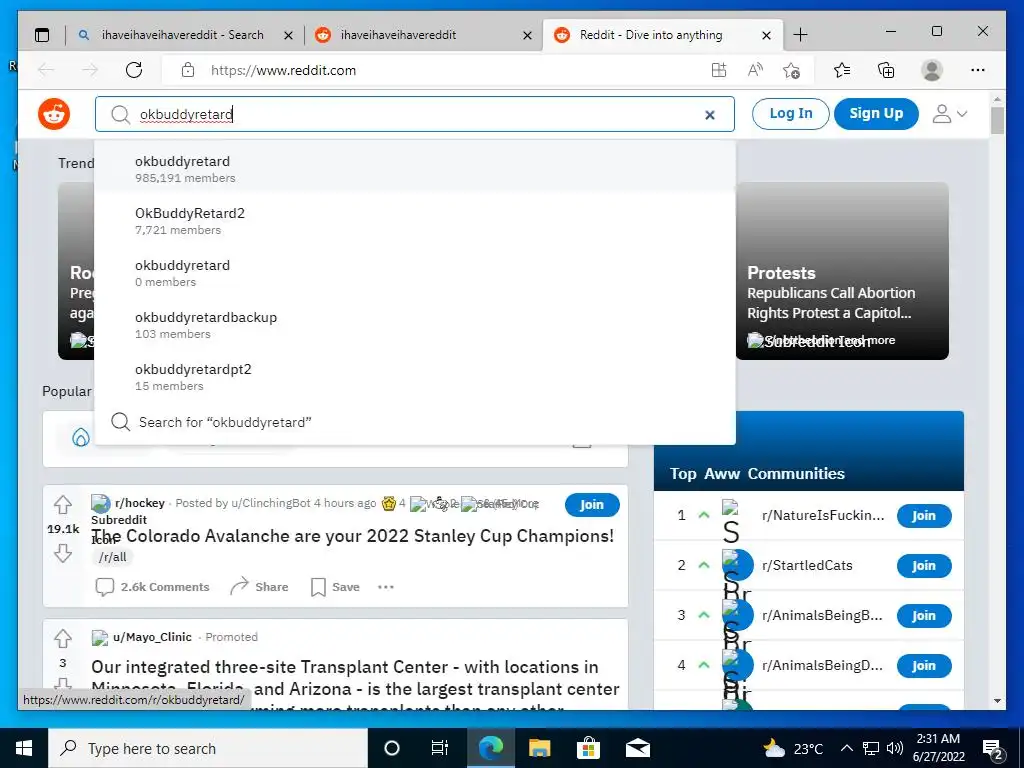Select the Hot sort flame icon
1024x768 pixels.
pos(80,437)
